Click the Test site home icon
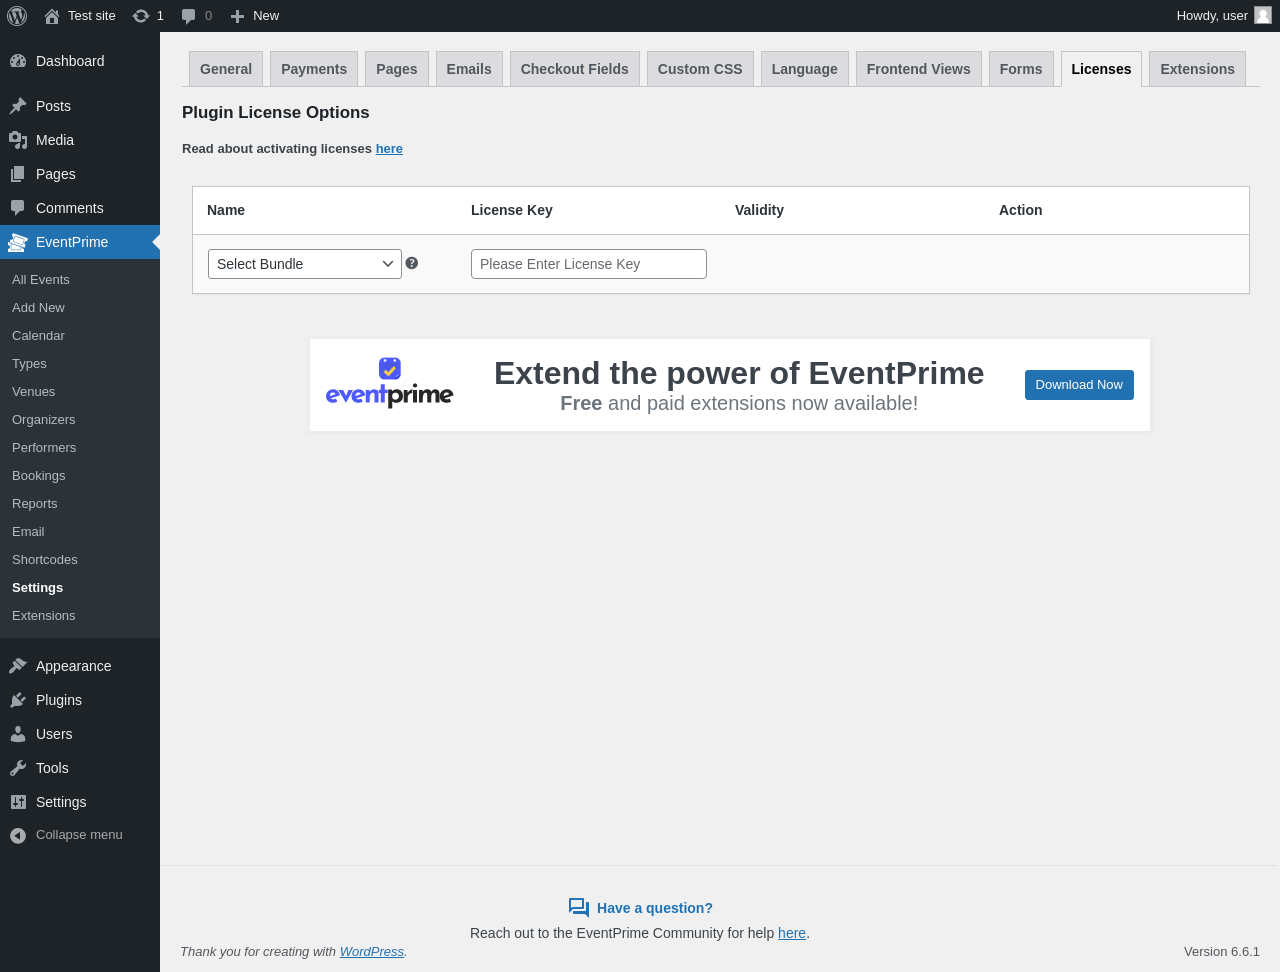This screenshot has height=972, width=1280. pos(52,16)
